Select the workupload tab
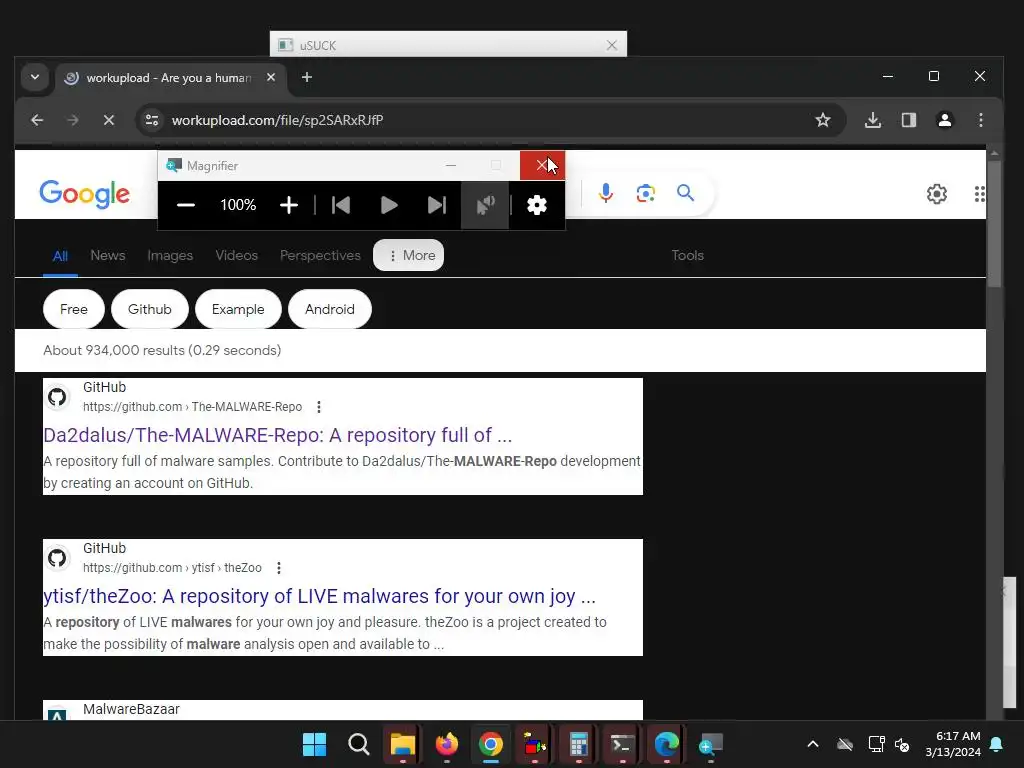Viewport: 1024px width, 768px height. 169,78
